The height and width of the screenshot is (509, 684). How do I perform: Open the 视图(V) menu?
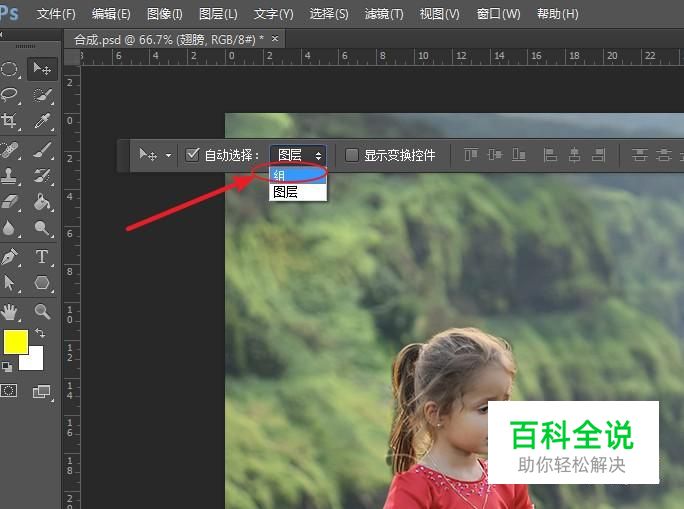coord(439,14)
